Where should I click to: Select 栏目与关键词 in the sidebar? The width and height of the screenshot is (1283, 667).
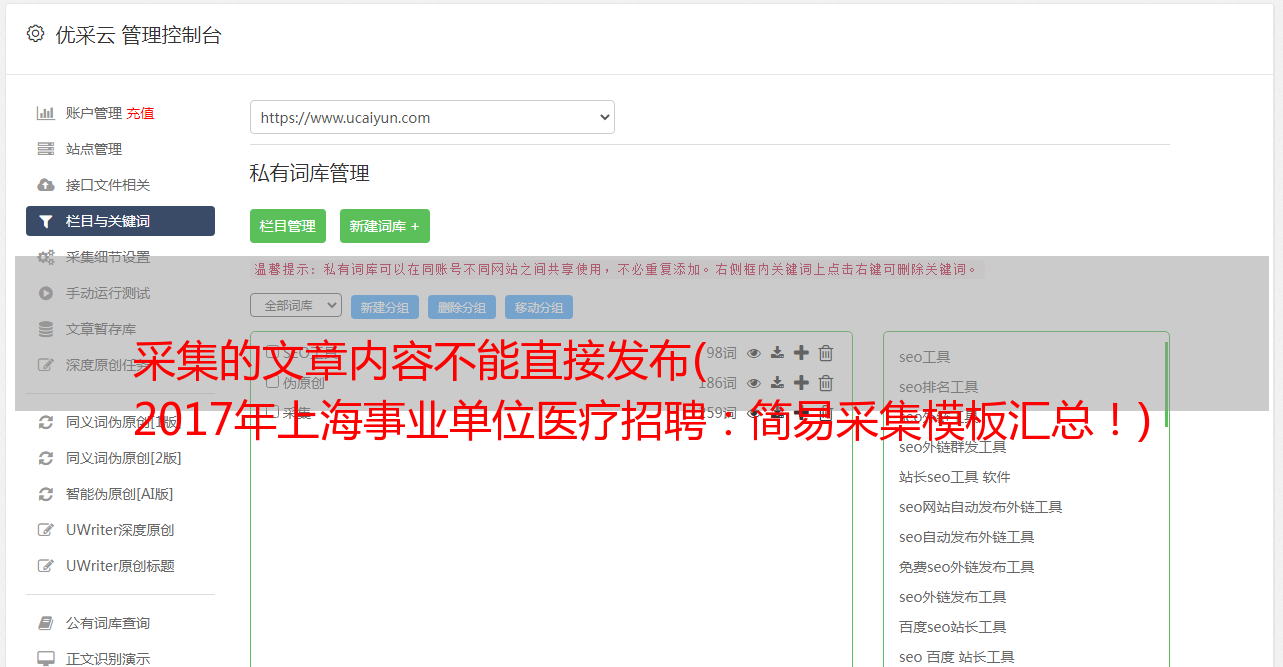click(x=120, y=221)
